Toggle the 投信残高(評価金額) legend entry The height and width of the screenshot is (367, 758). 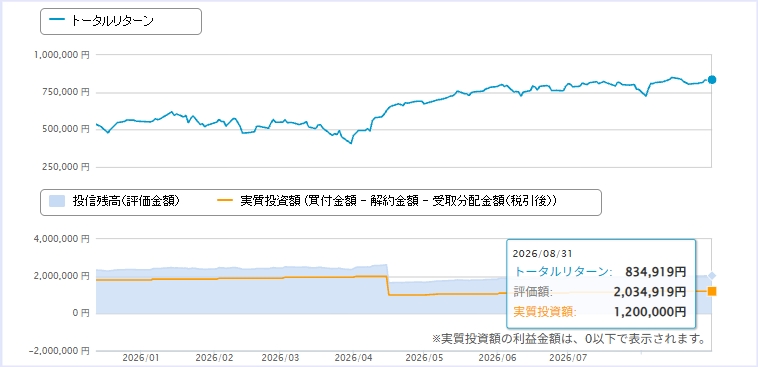click(114, 201)
